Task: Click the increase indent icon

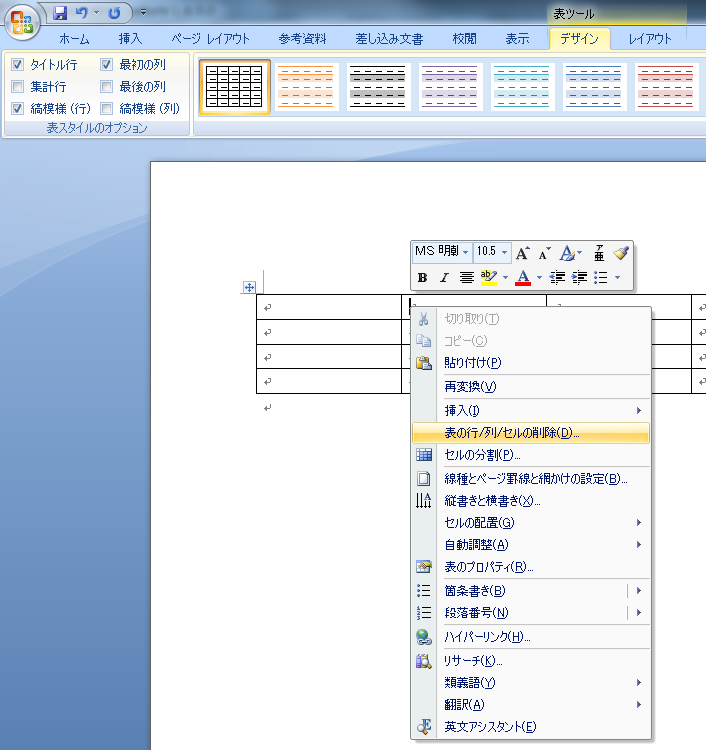Action: point(579,278)
